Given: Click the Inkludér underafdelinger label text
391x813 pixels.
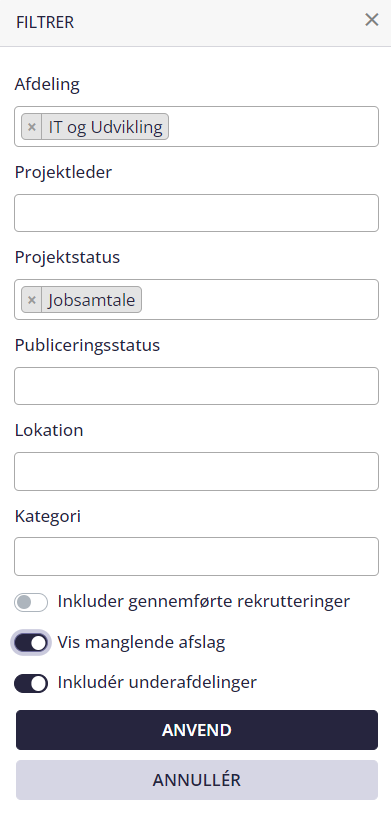Looking at the screenshot, I should click(157, 682).
